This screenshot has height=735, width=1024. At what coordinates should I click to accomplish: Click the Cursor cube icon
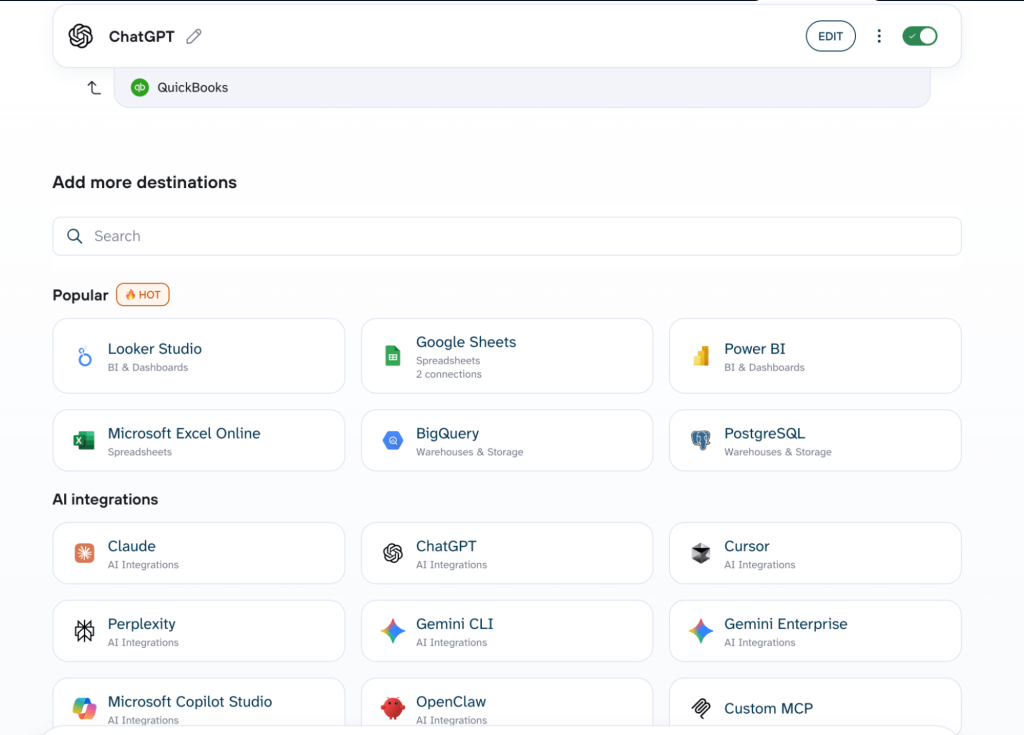701,553
